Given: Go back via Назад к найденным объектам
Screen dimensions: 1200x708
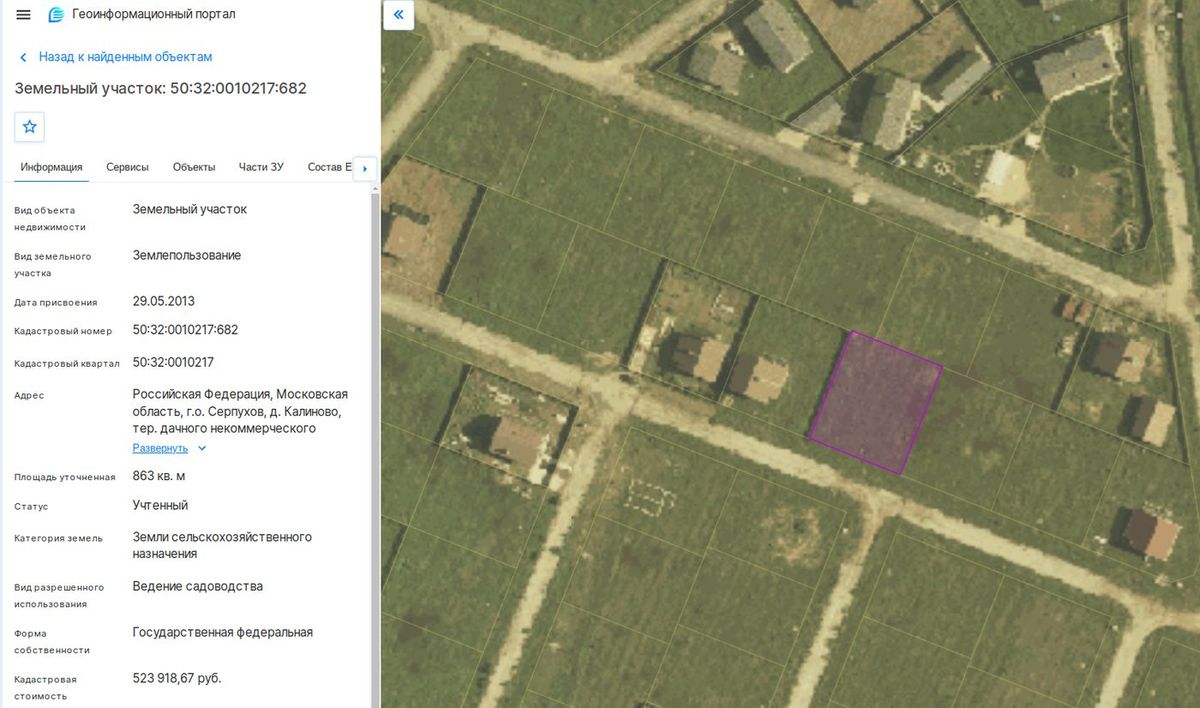Looking at the screenshot, I should pos(125,57).
